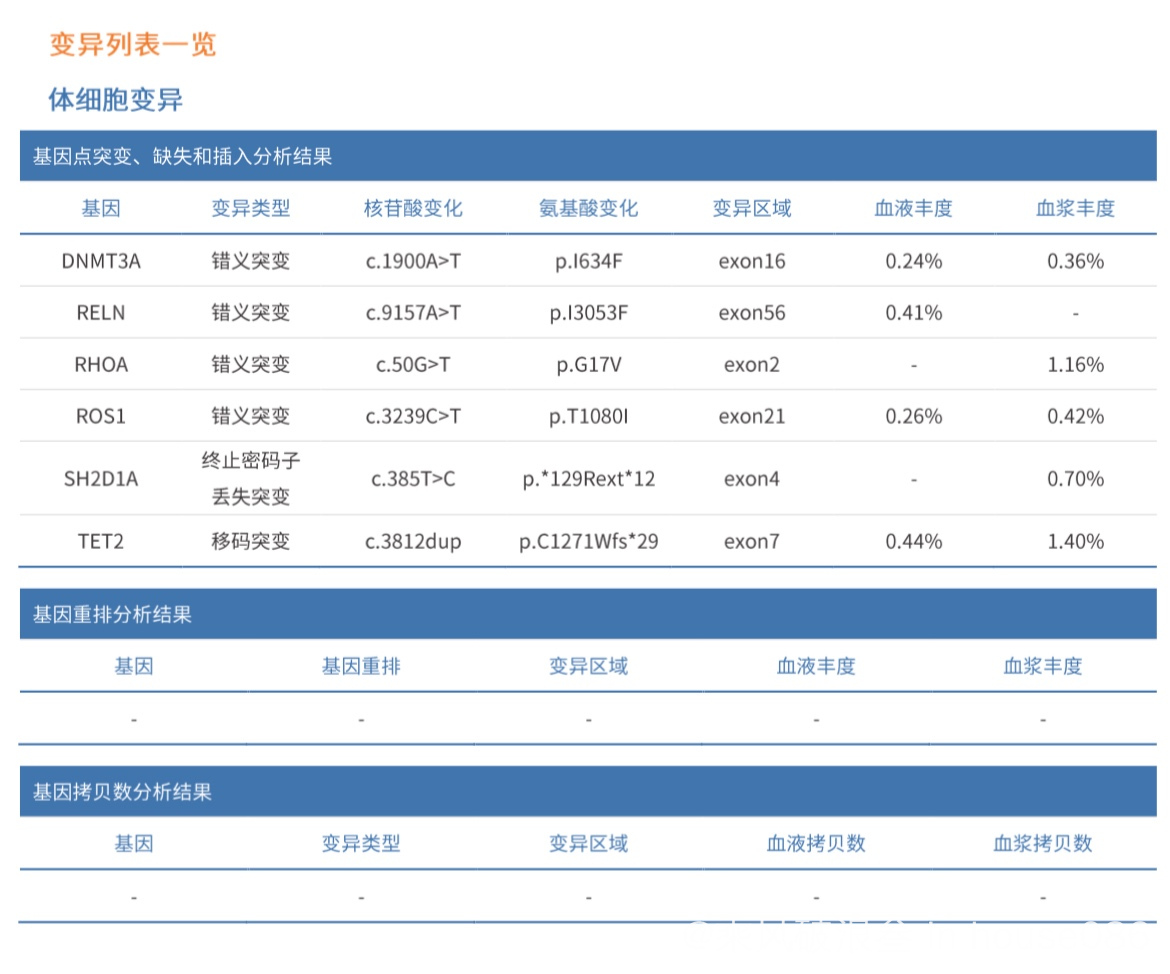Click the exon56 cell
Screen dimensions: 1170x974
751,313
